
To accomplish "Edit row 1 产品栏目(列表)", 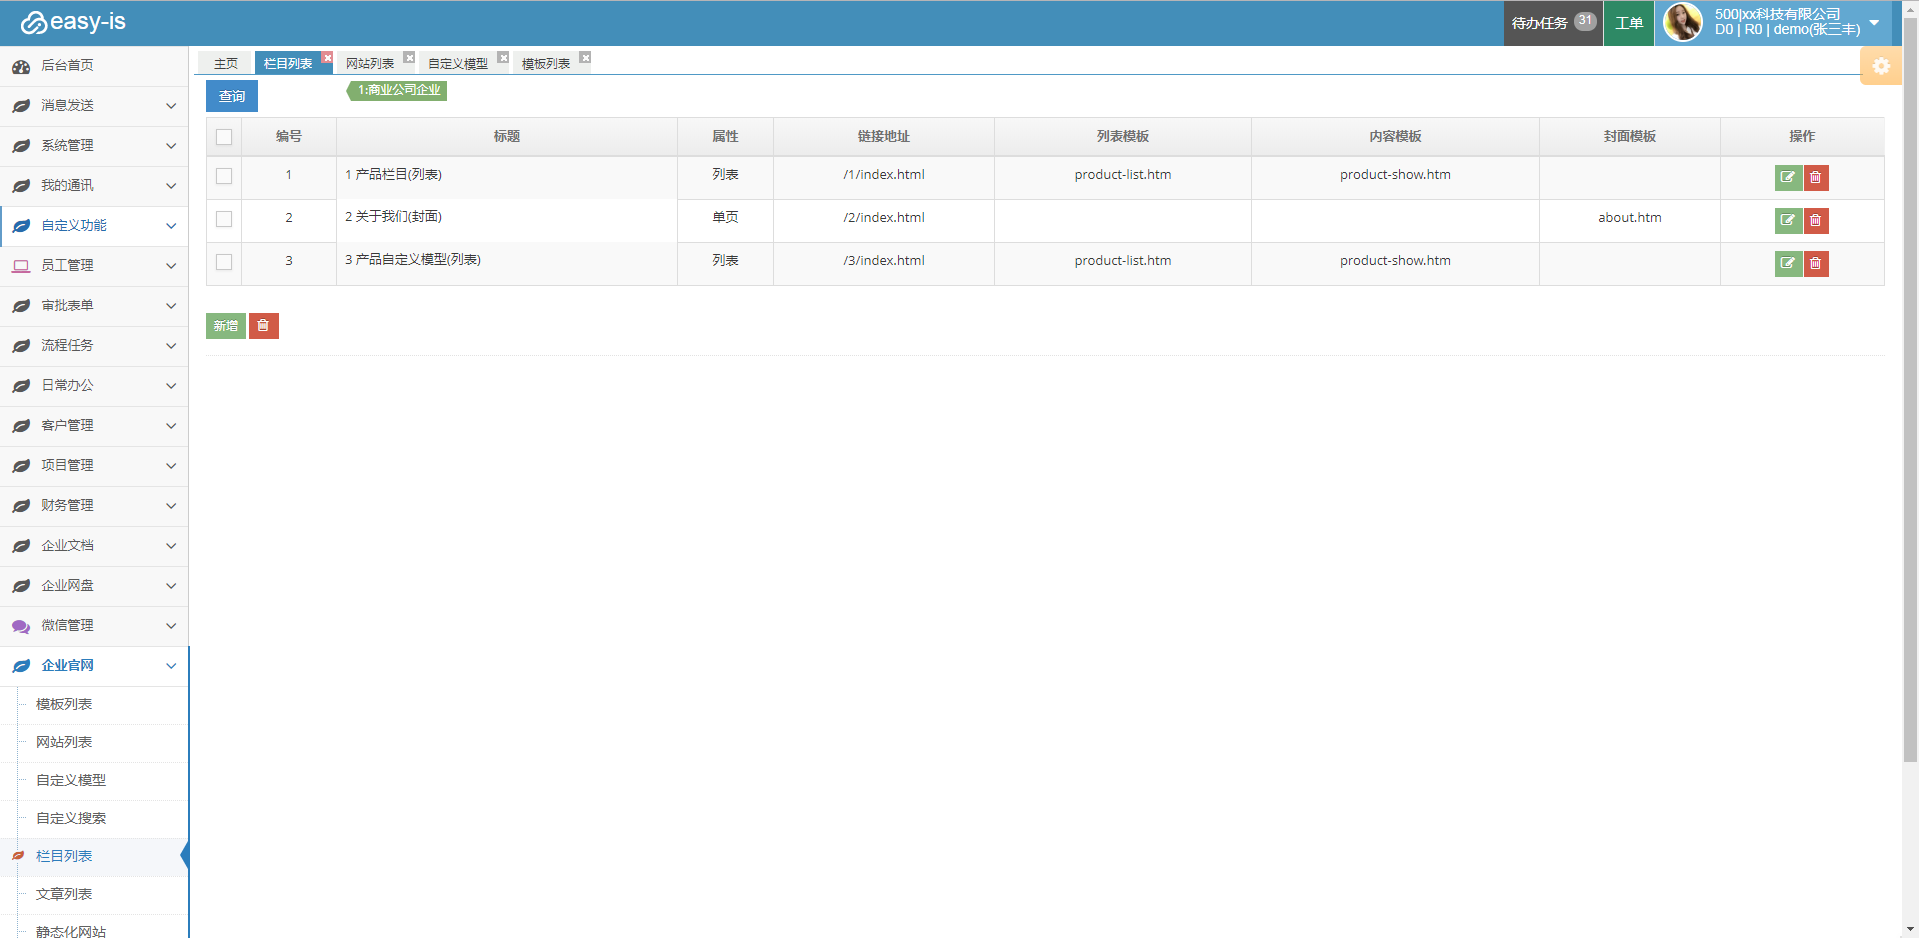I will pyautogui.click(x=1788, y=178).
